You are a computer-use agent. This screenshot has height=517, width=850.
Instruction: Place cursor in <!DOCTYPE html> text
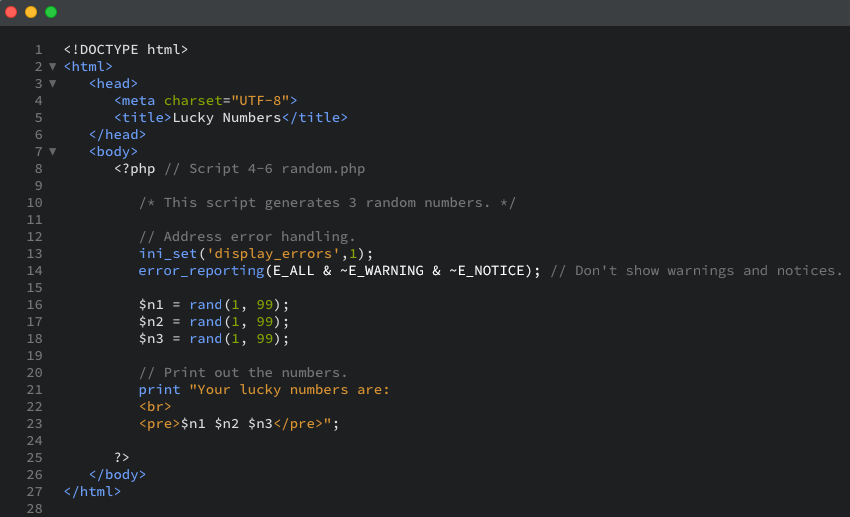(126, 49)
